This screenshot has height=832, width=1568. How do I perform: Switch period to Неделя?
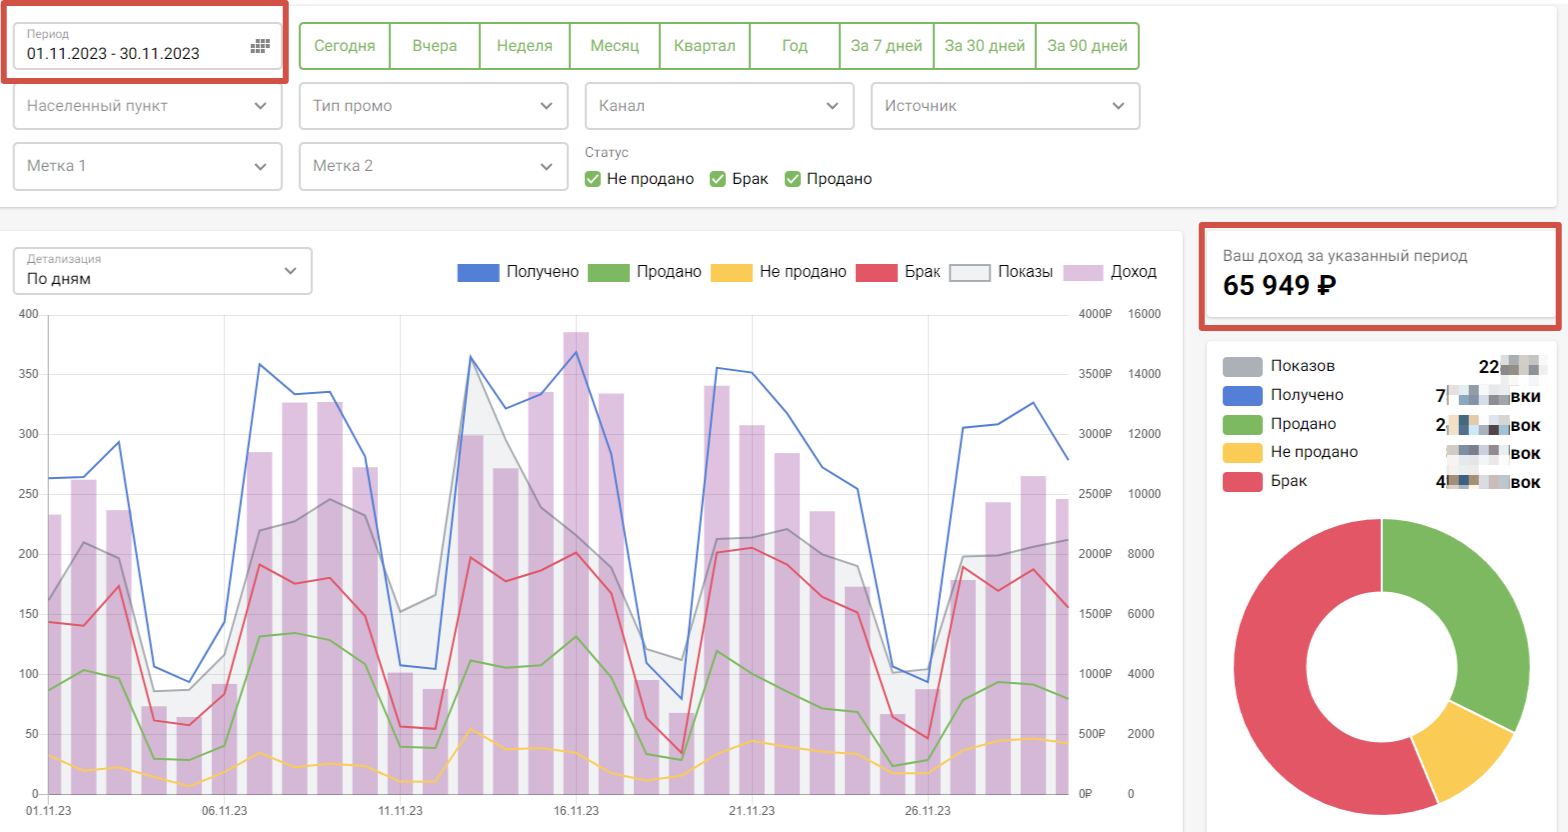(x=524, y=46)
